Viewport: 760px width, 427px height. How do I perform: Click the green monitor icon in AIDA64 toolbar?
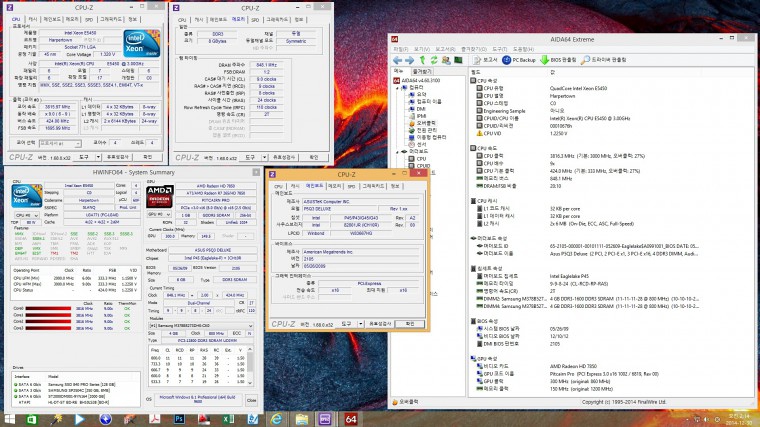[458, 60]
